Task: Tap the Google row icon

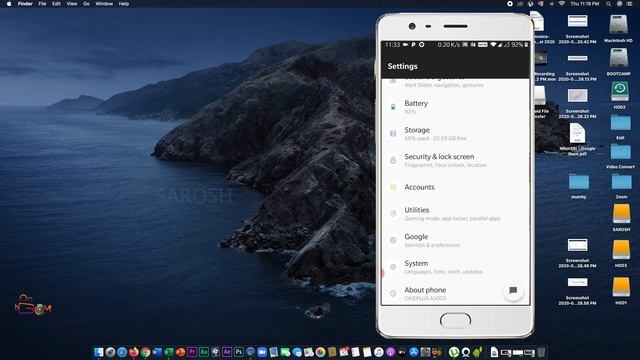Action: tap(393, 240)
